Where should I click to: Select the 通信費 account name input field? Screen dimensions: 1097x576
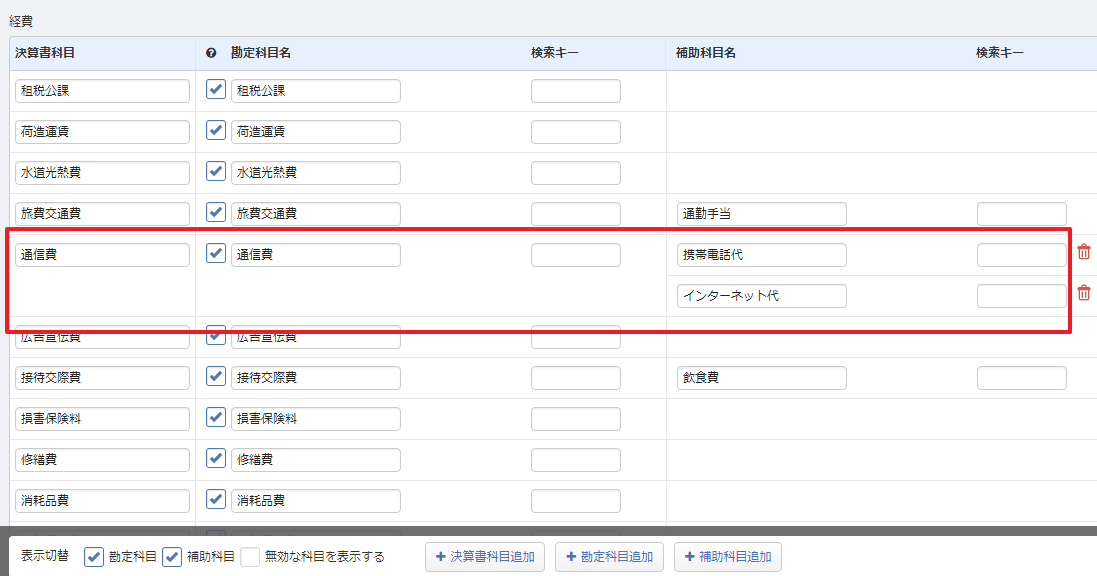click(x=315, y=254)
